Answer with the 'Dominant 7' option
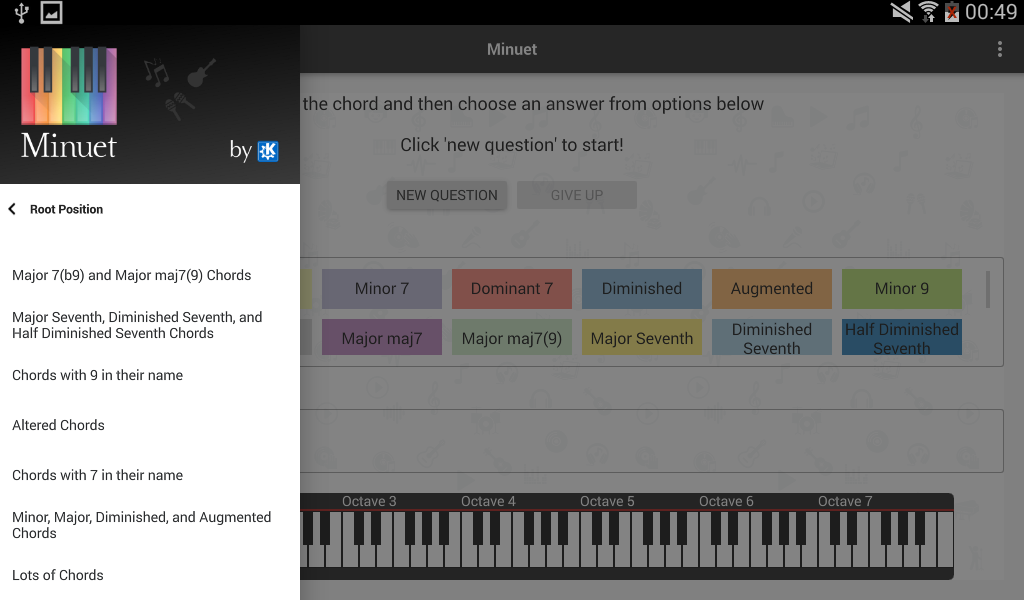The height and width of the screenshot is (600, 1024). tap(511, 289)
